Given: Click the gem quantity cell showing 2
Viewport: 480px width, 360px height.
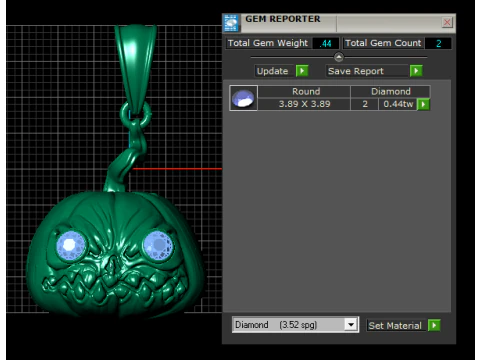Looking at the screenshot, I should tap(365, 104).
